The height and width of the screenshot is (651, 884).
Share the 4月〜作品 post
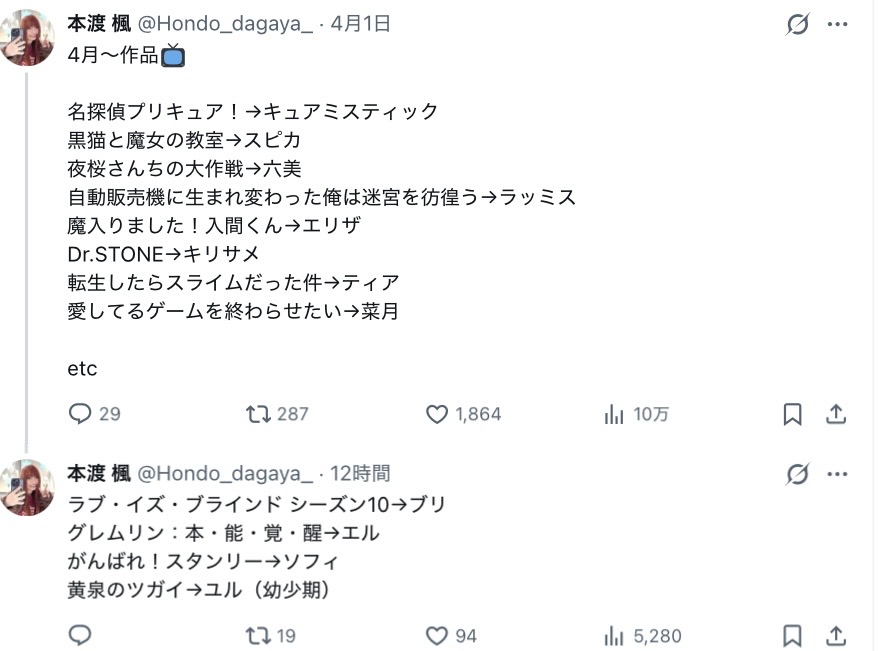(x=836, y=414)
